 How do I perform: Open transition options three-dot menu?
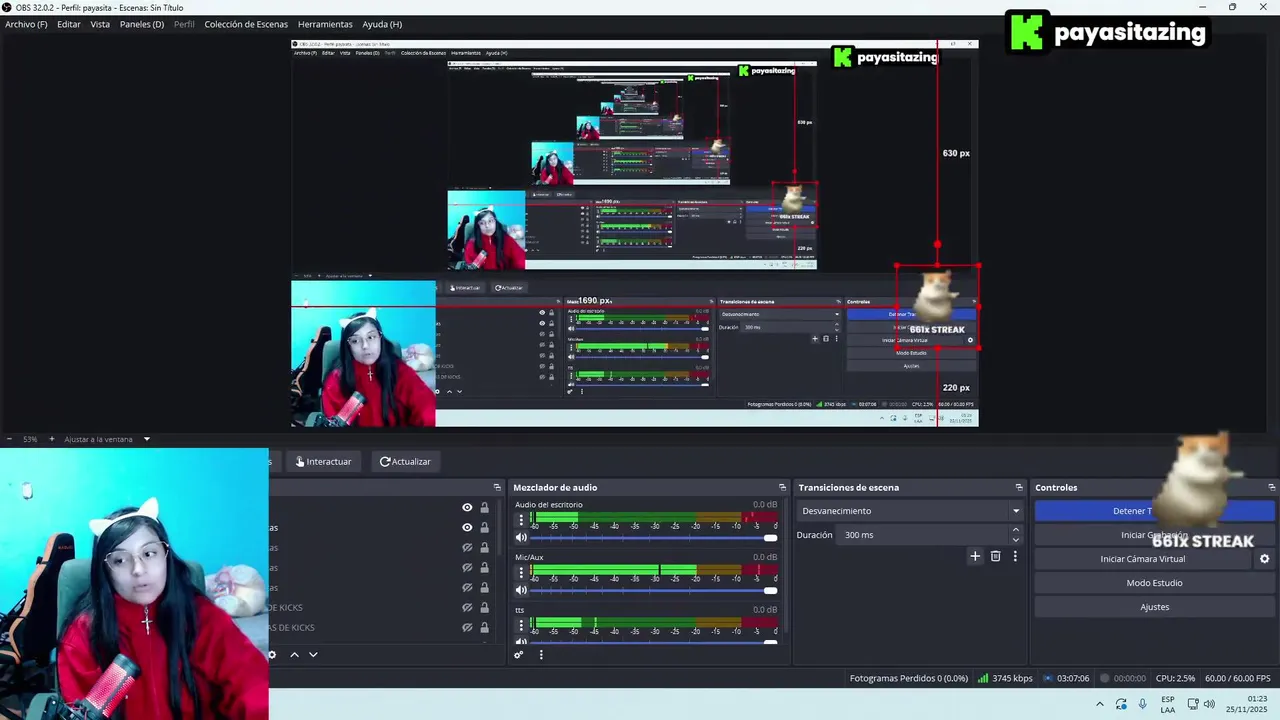(x=1015, y=556)
